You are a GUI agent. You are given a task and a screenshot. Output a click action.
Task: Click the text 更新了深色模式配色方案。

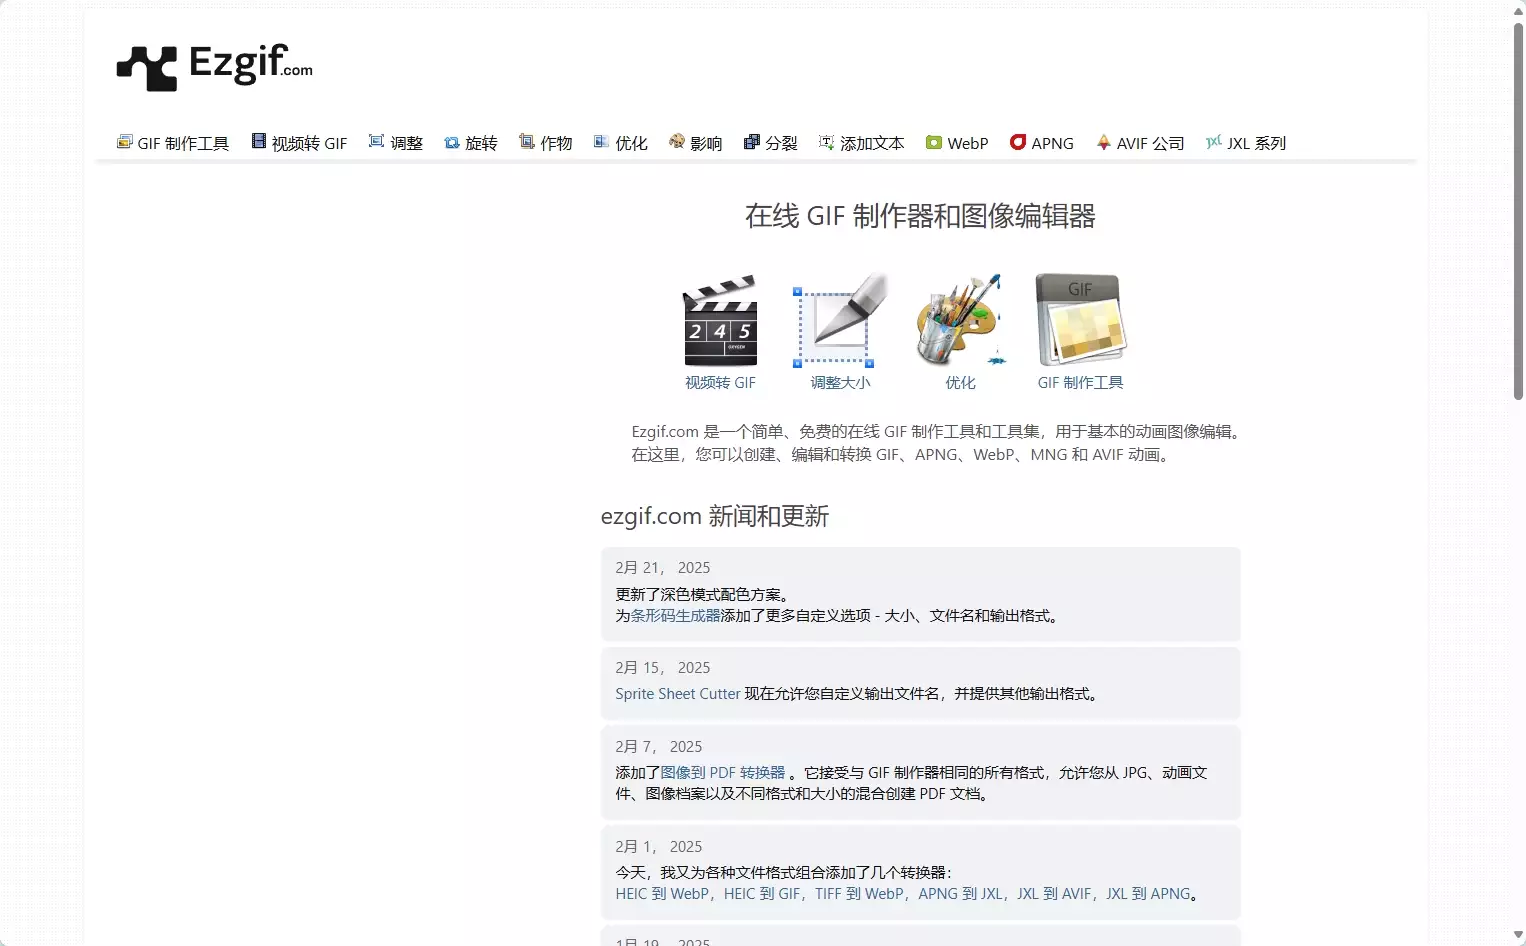[704, 595]
